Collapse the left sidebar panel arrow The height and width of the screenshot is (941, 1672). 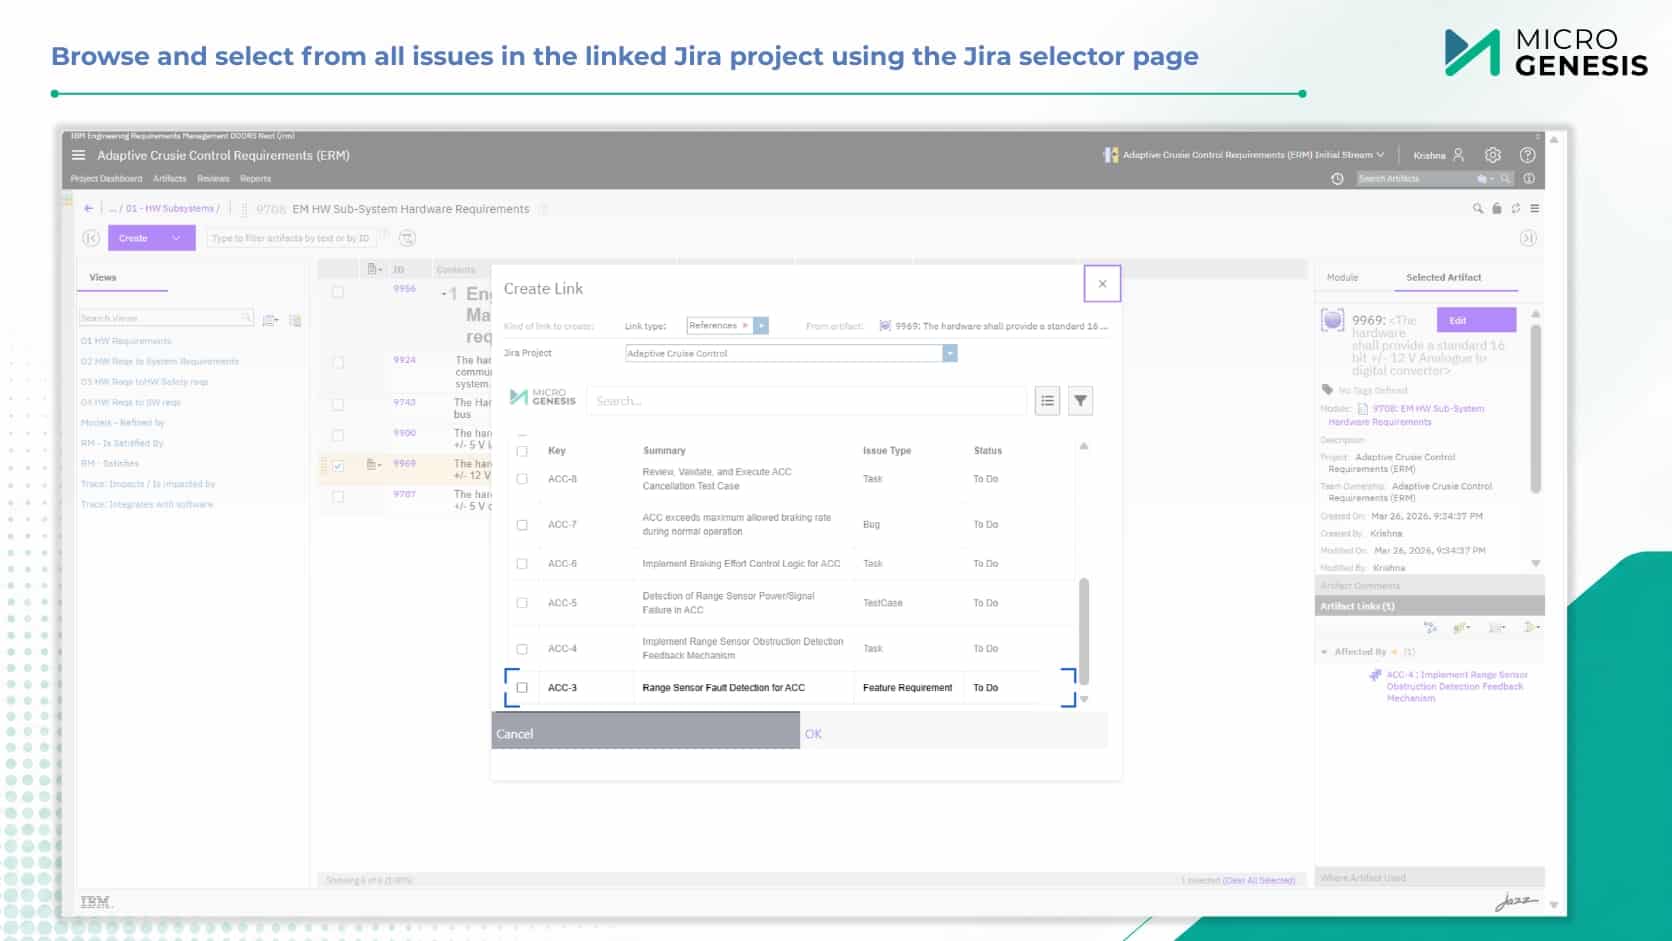tap(91, 238)
